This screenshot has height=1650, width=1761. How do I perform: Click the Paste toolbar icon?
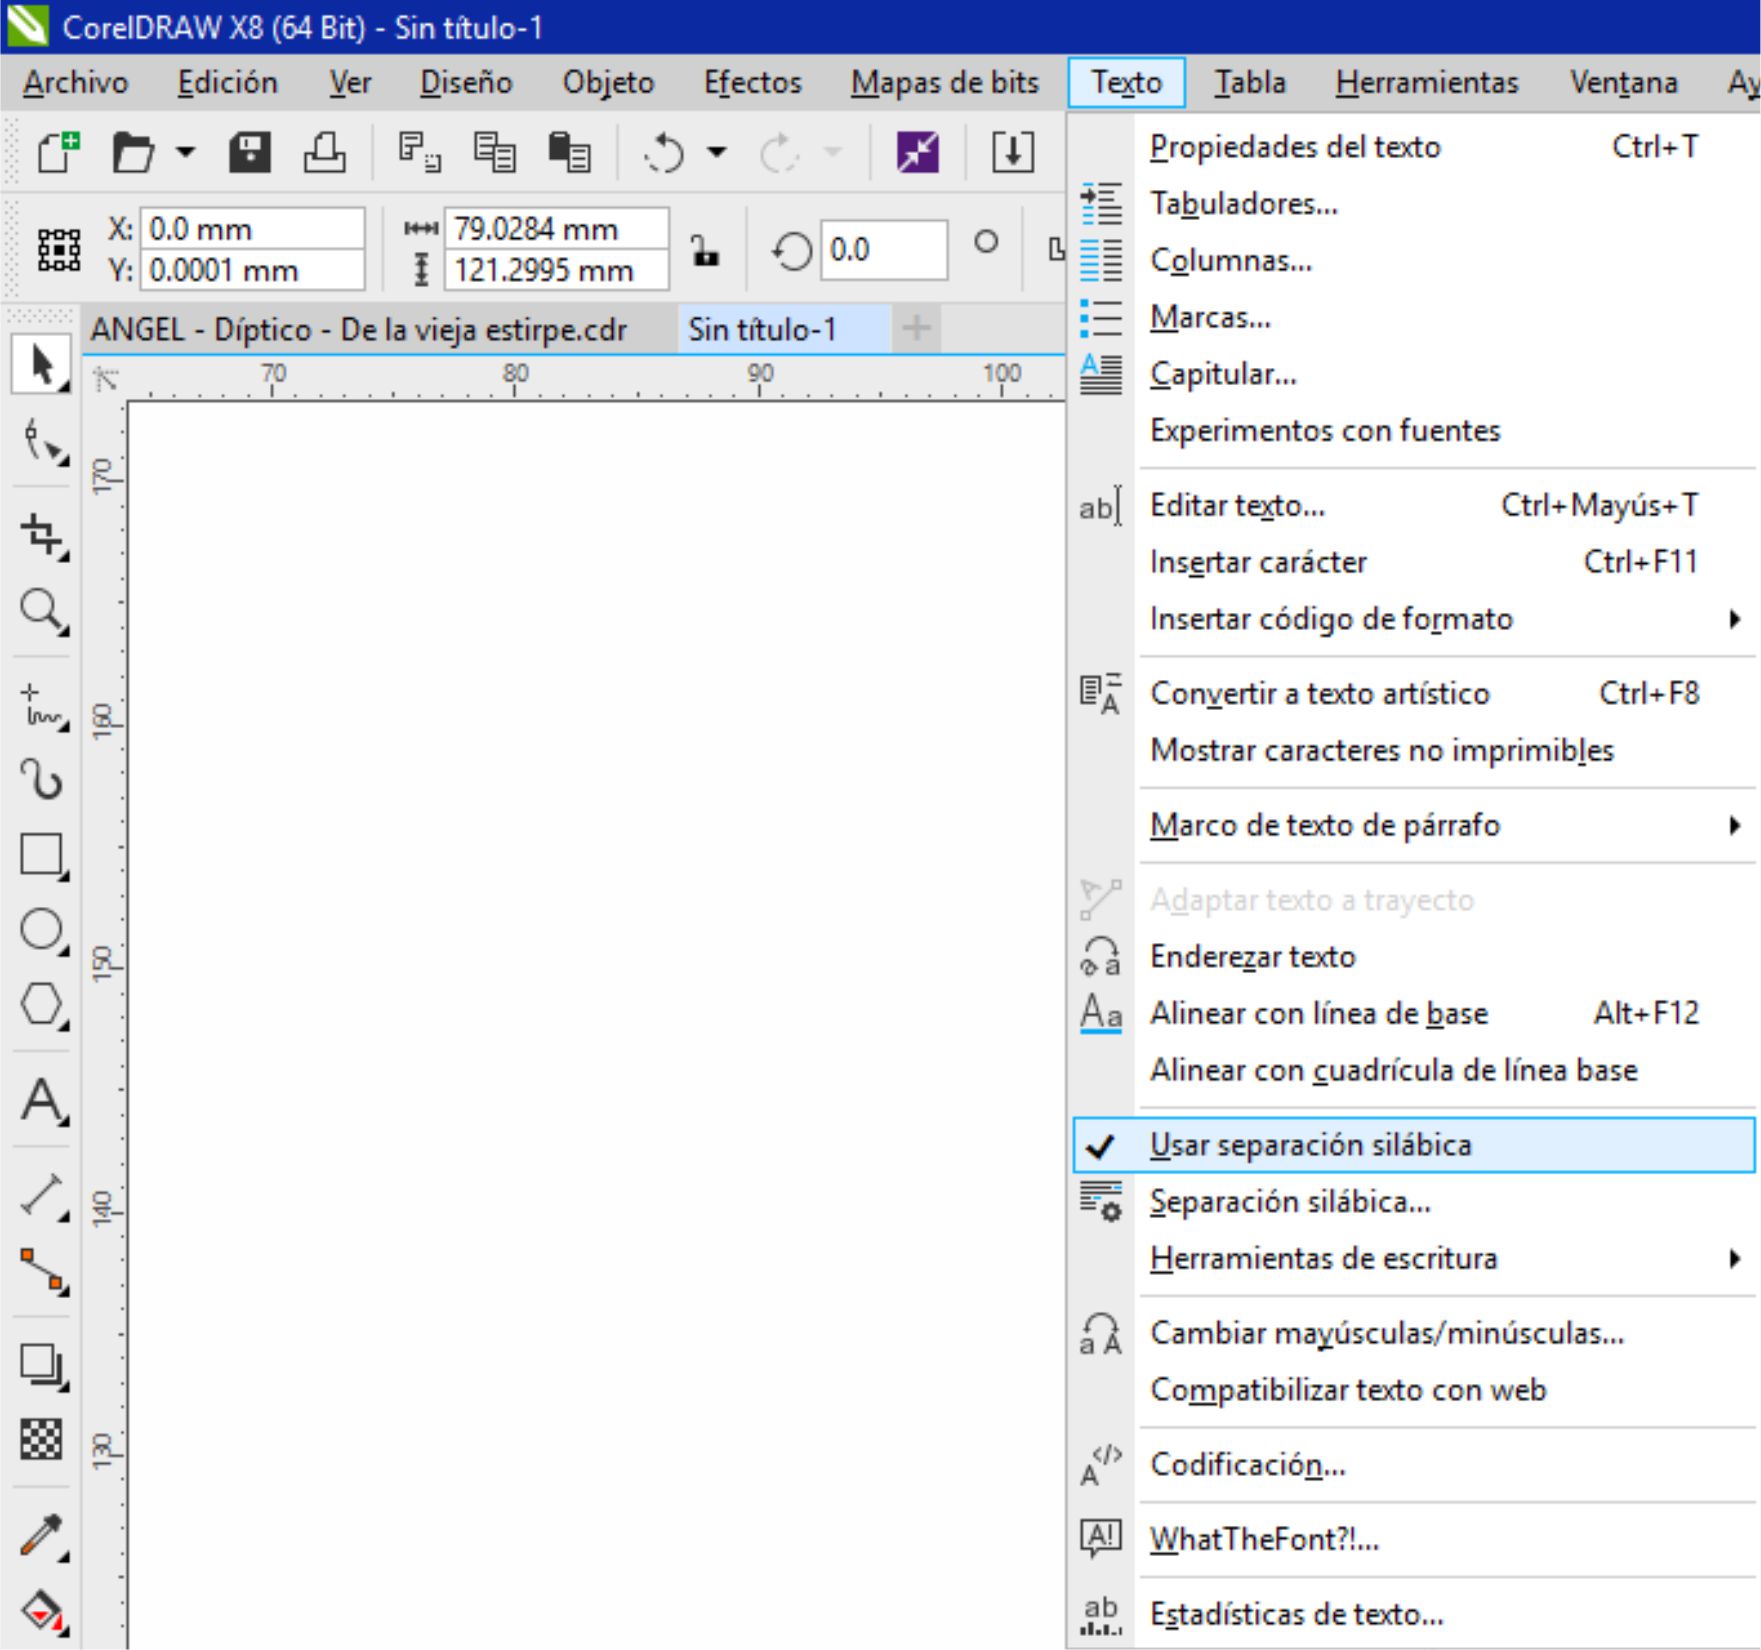coord(570,153)
